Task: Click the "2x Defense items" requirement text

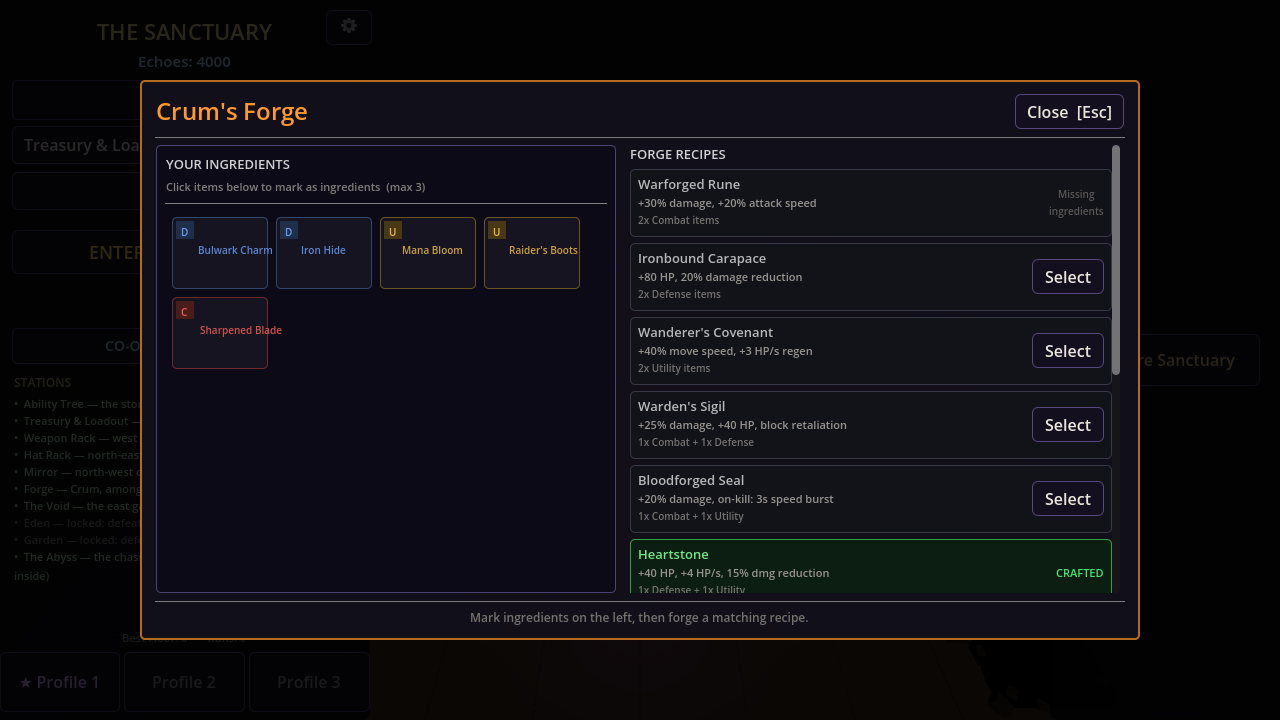Action: 679,294
